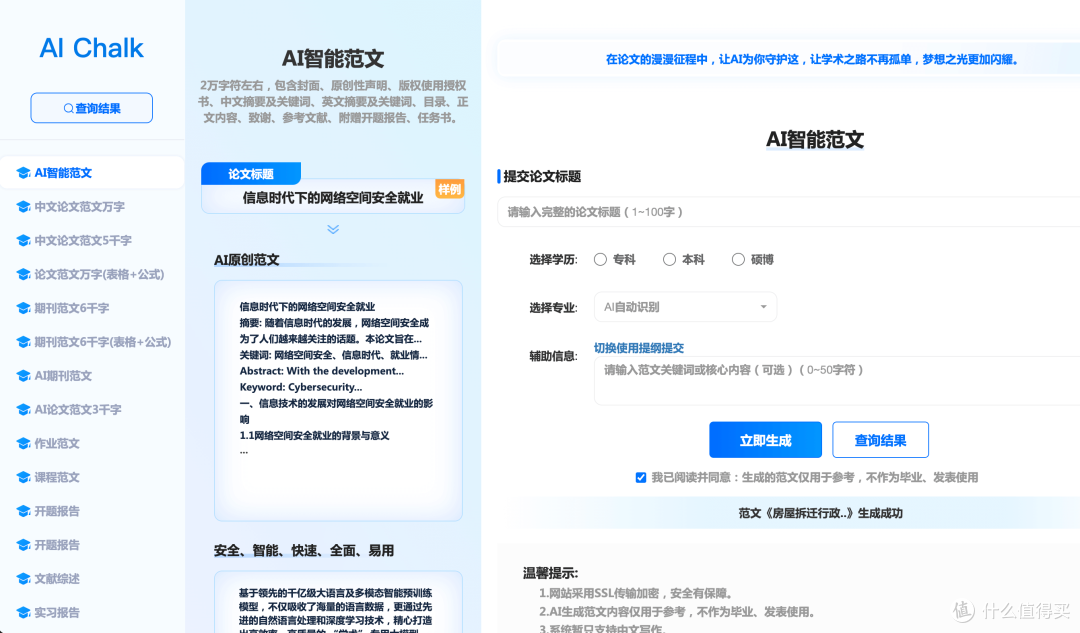Click the AI原创范文 sample preview card
The height and width of the screenshot is (633, 1080).
pyautogui.click(x=338, y=400)
